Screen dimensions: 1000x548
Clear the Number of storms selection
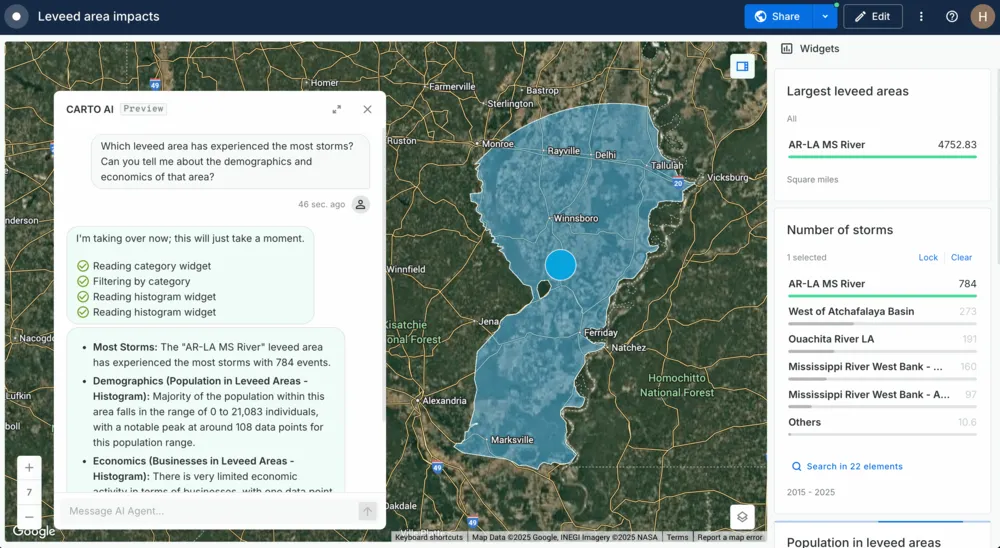click(x=961, y=258)
